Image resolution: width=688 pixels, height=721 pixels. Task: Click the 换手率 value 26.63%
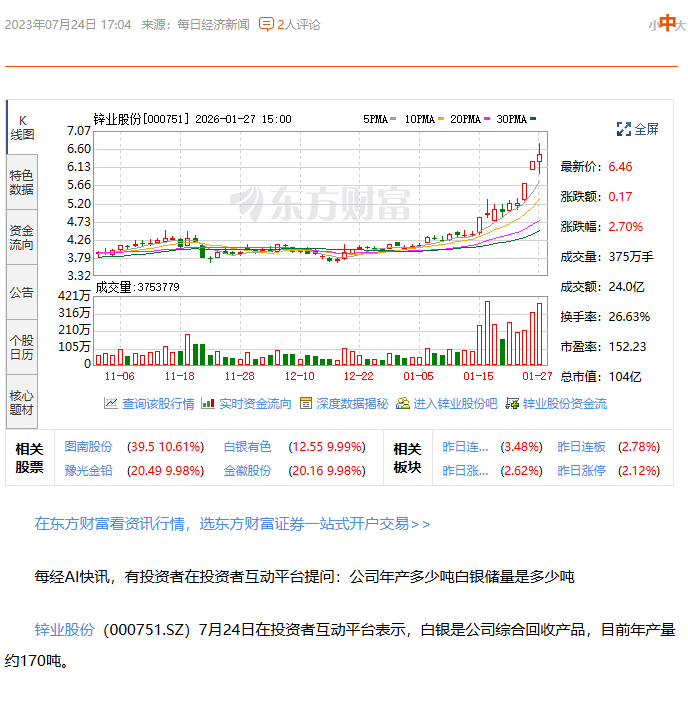pos(629,317)
